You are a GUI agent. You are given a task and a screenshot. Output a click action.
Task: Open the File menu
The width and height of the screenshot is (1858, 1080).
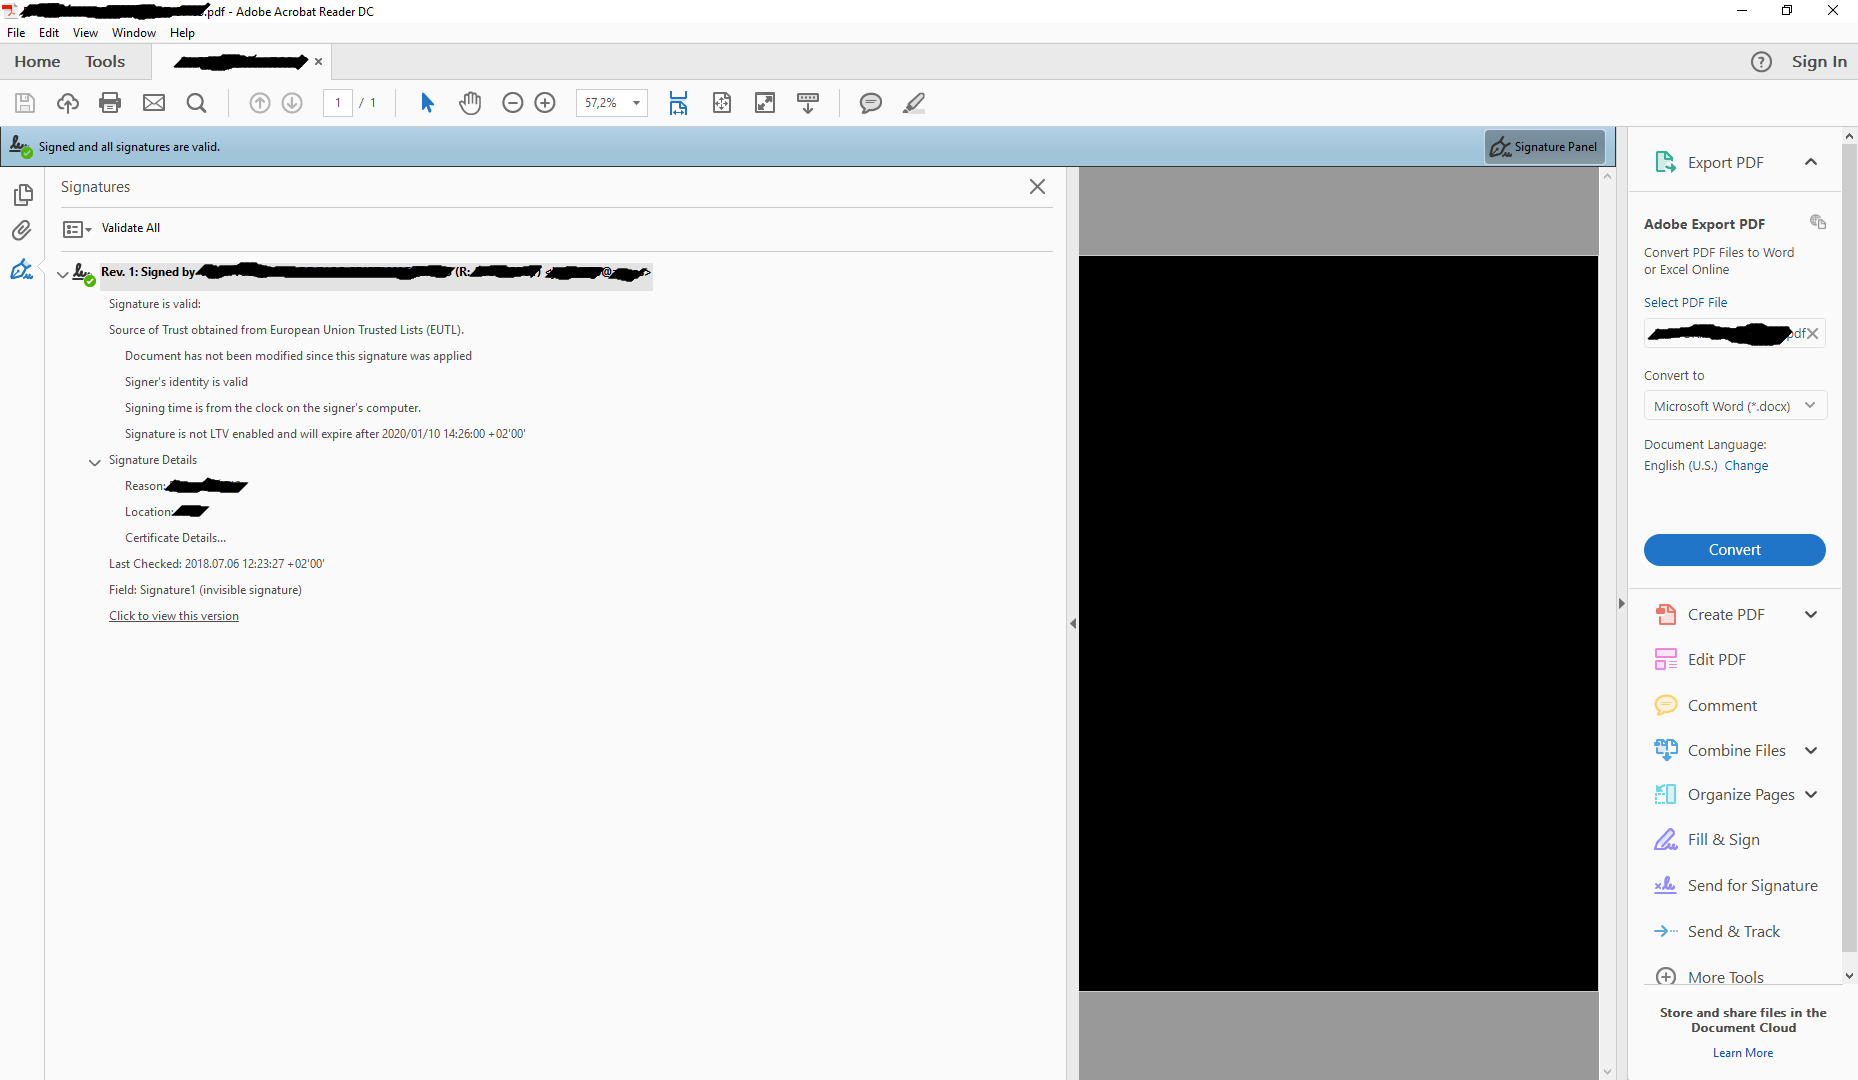pyautogui.click(x=16, y=33)
